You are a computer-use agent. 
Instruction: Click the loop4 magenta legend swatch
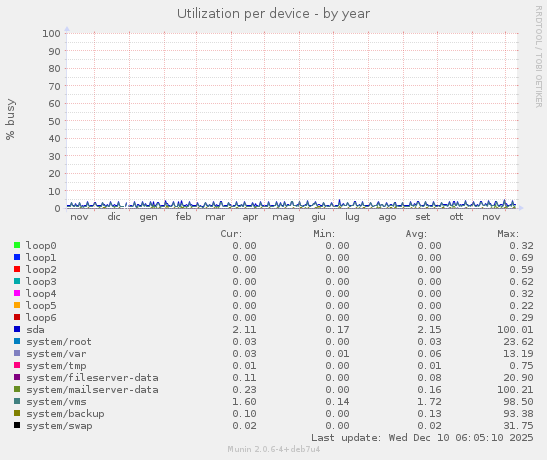(17, 293)
